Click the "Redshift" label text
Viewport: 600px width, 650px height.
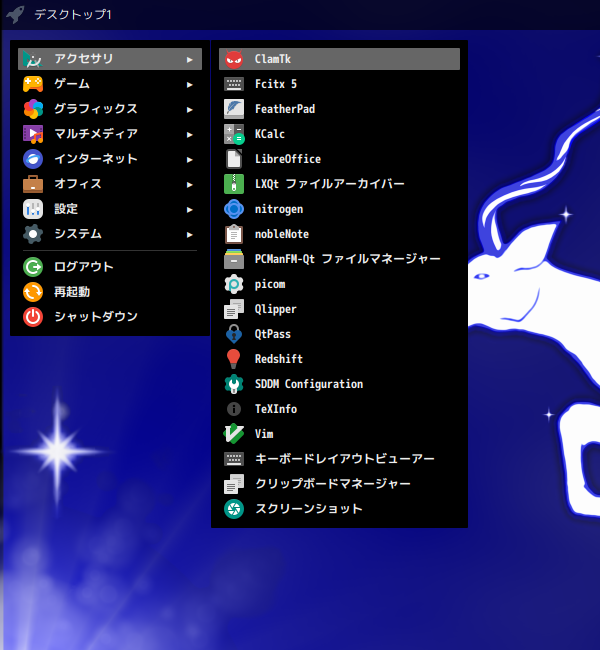coord(279,359)
